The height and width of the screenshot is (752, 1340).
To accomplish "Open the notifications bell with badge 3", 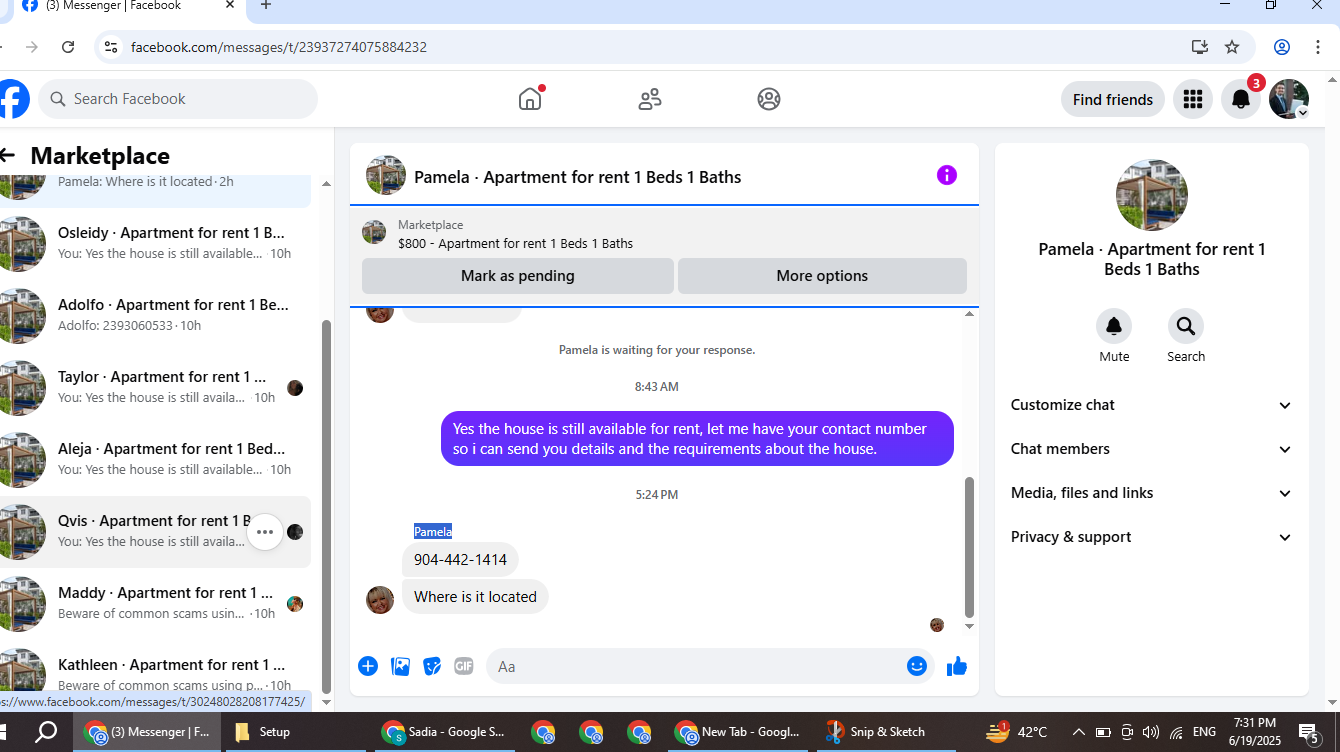I will coord(1241,99).
